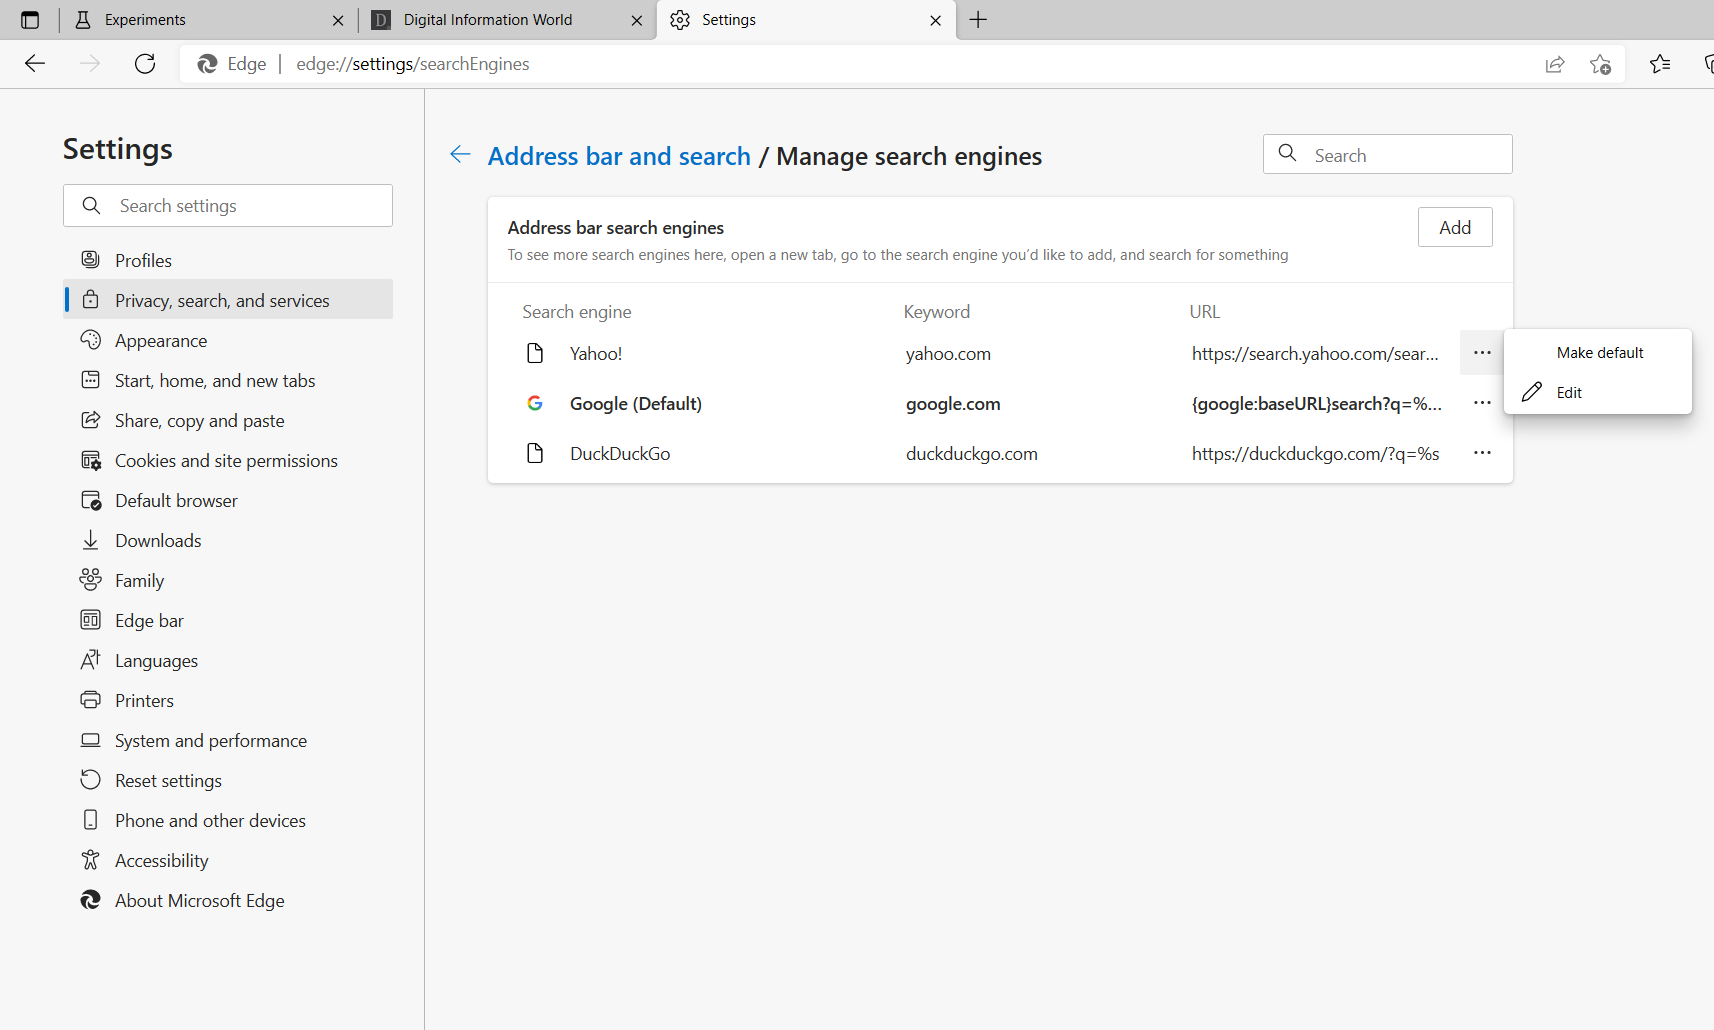The height and width of the screenshot is (1030, 1714).
Task: Click the Yahoo! search engine name
Action: pos(596,353)
